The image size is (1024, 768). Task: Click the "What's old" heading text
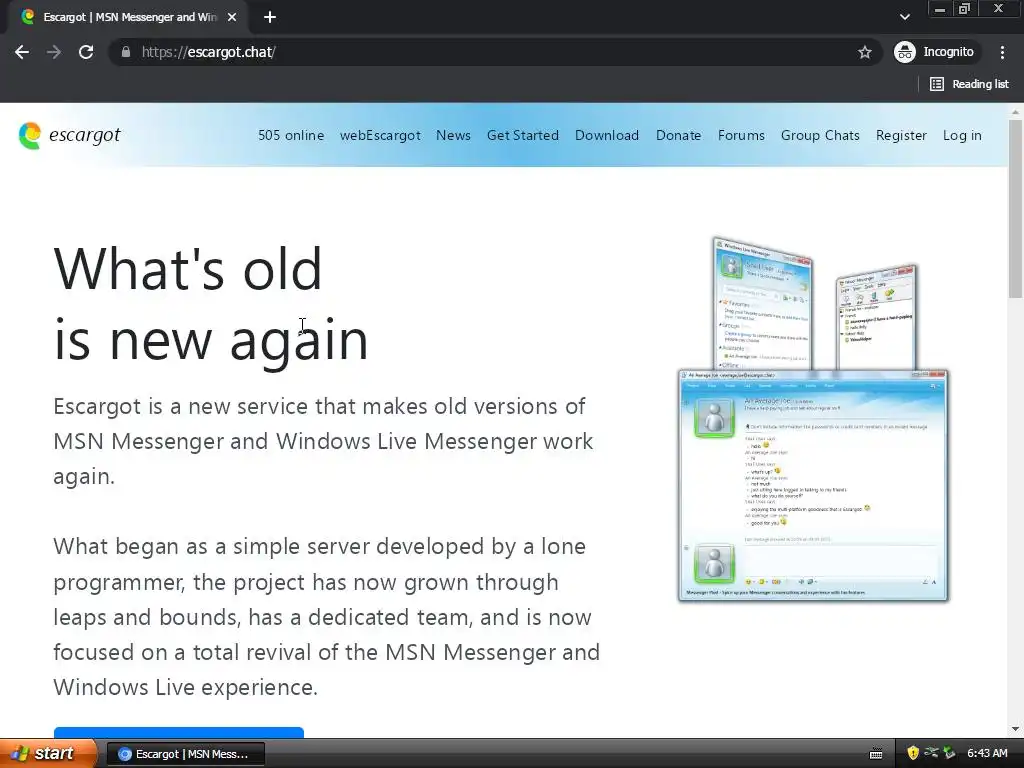point(188,268)
